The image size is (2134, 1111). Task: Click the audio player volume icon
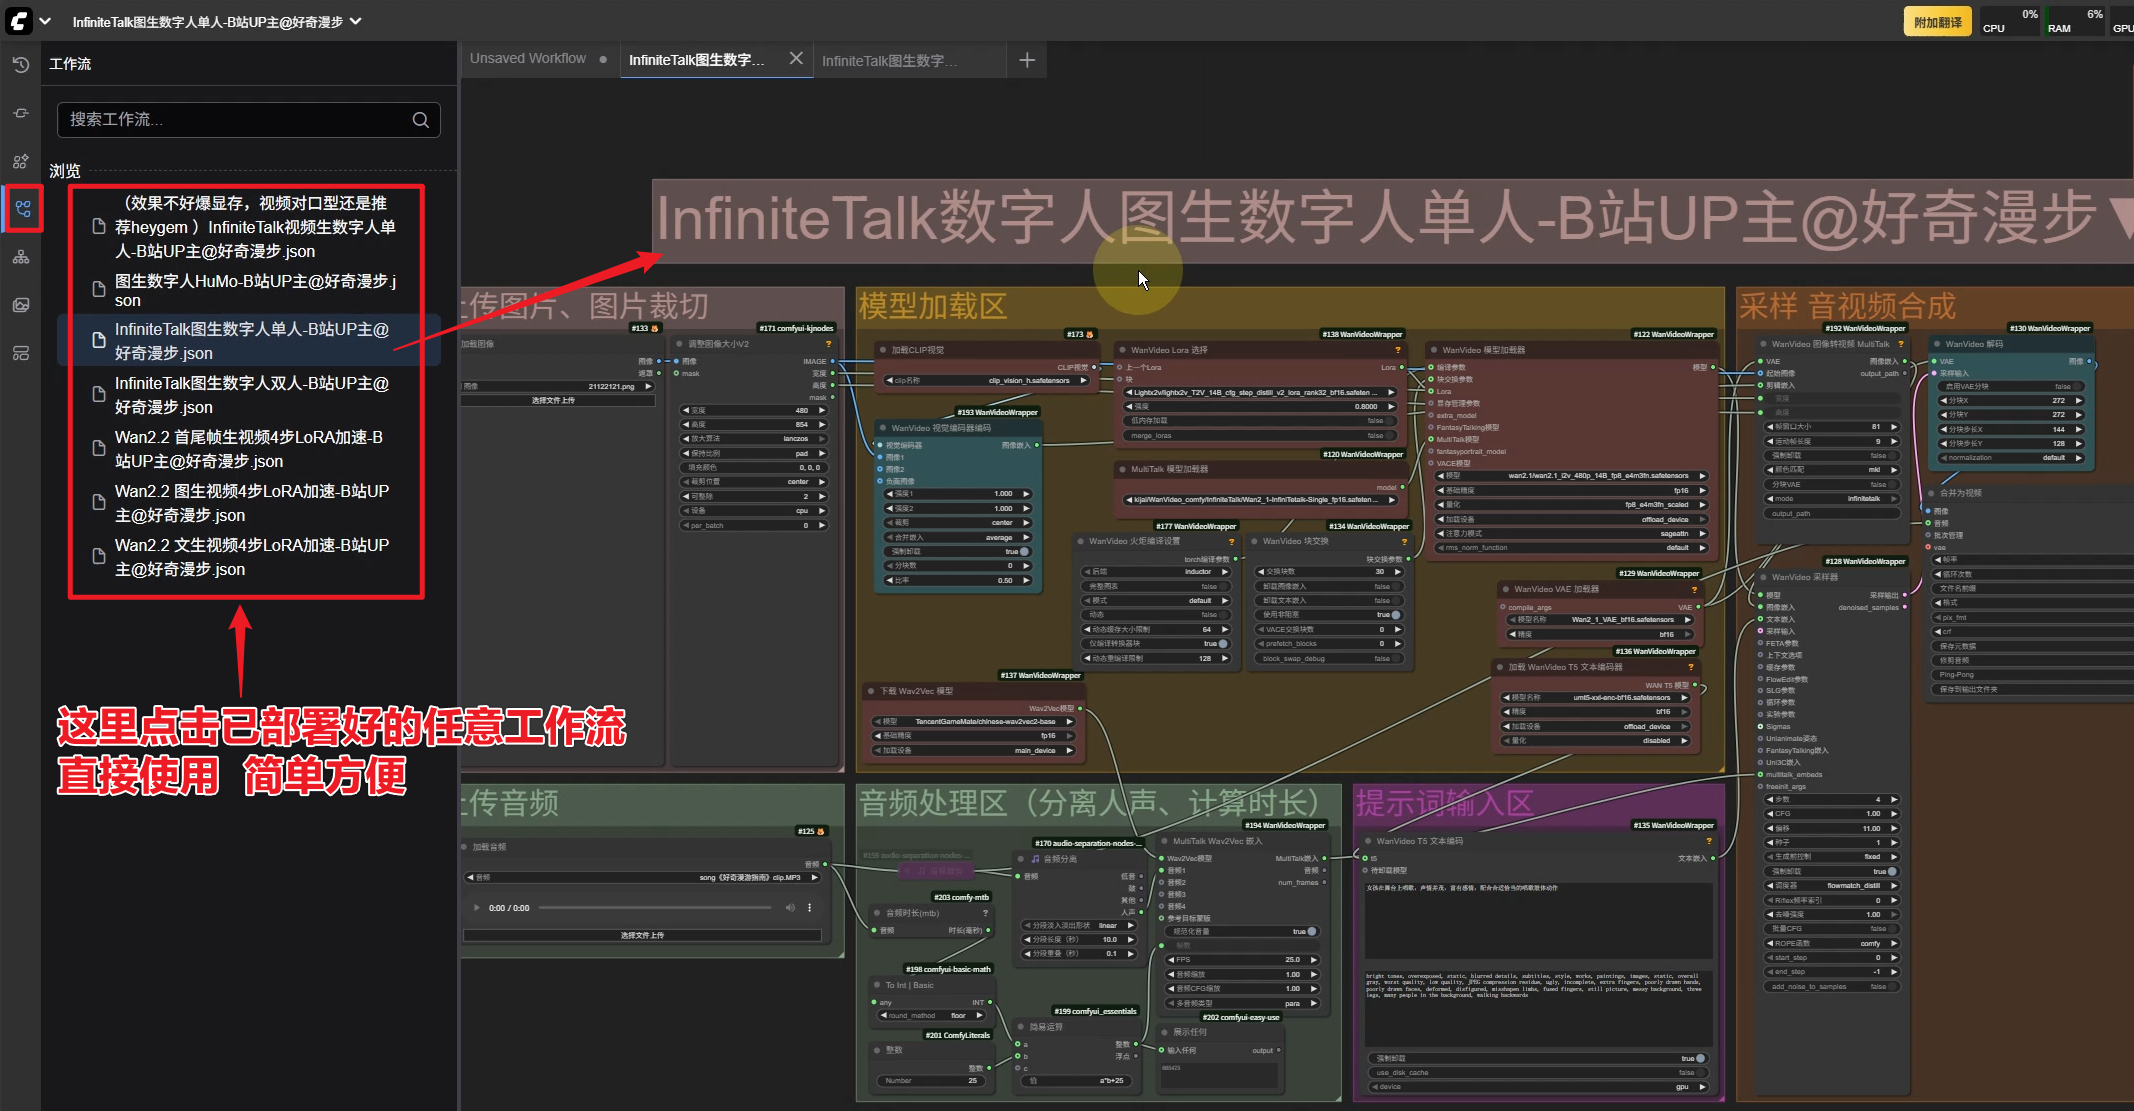[790, 908]
